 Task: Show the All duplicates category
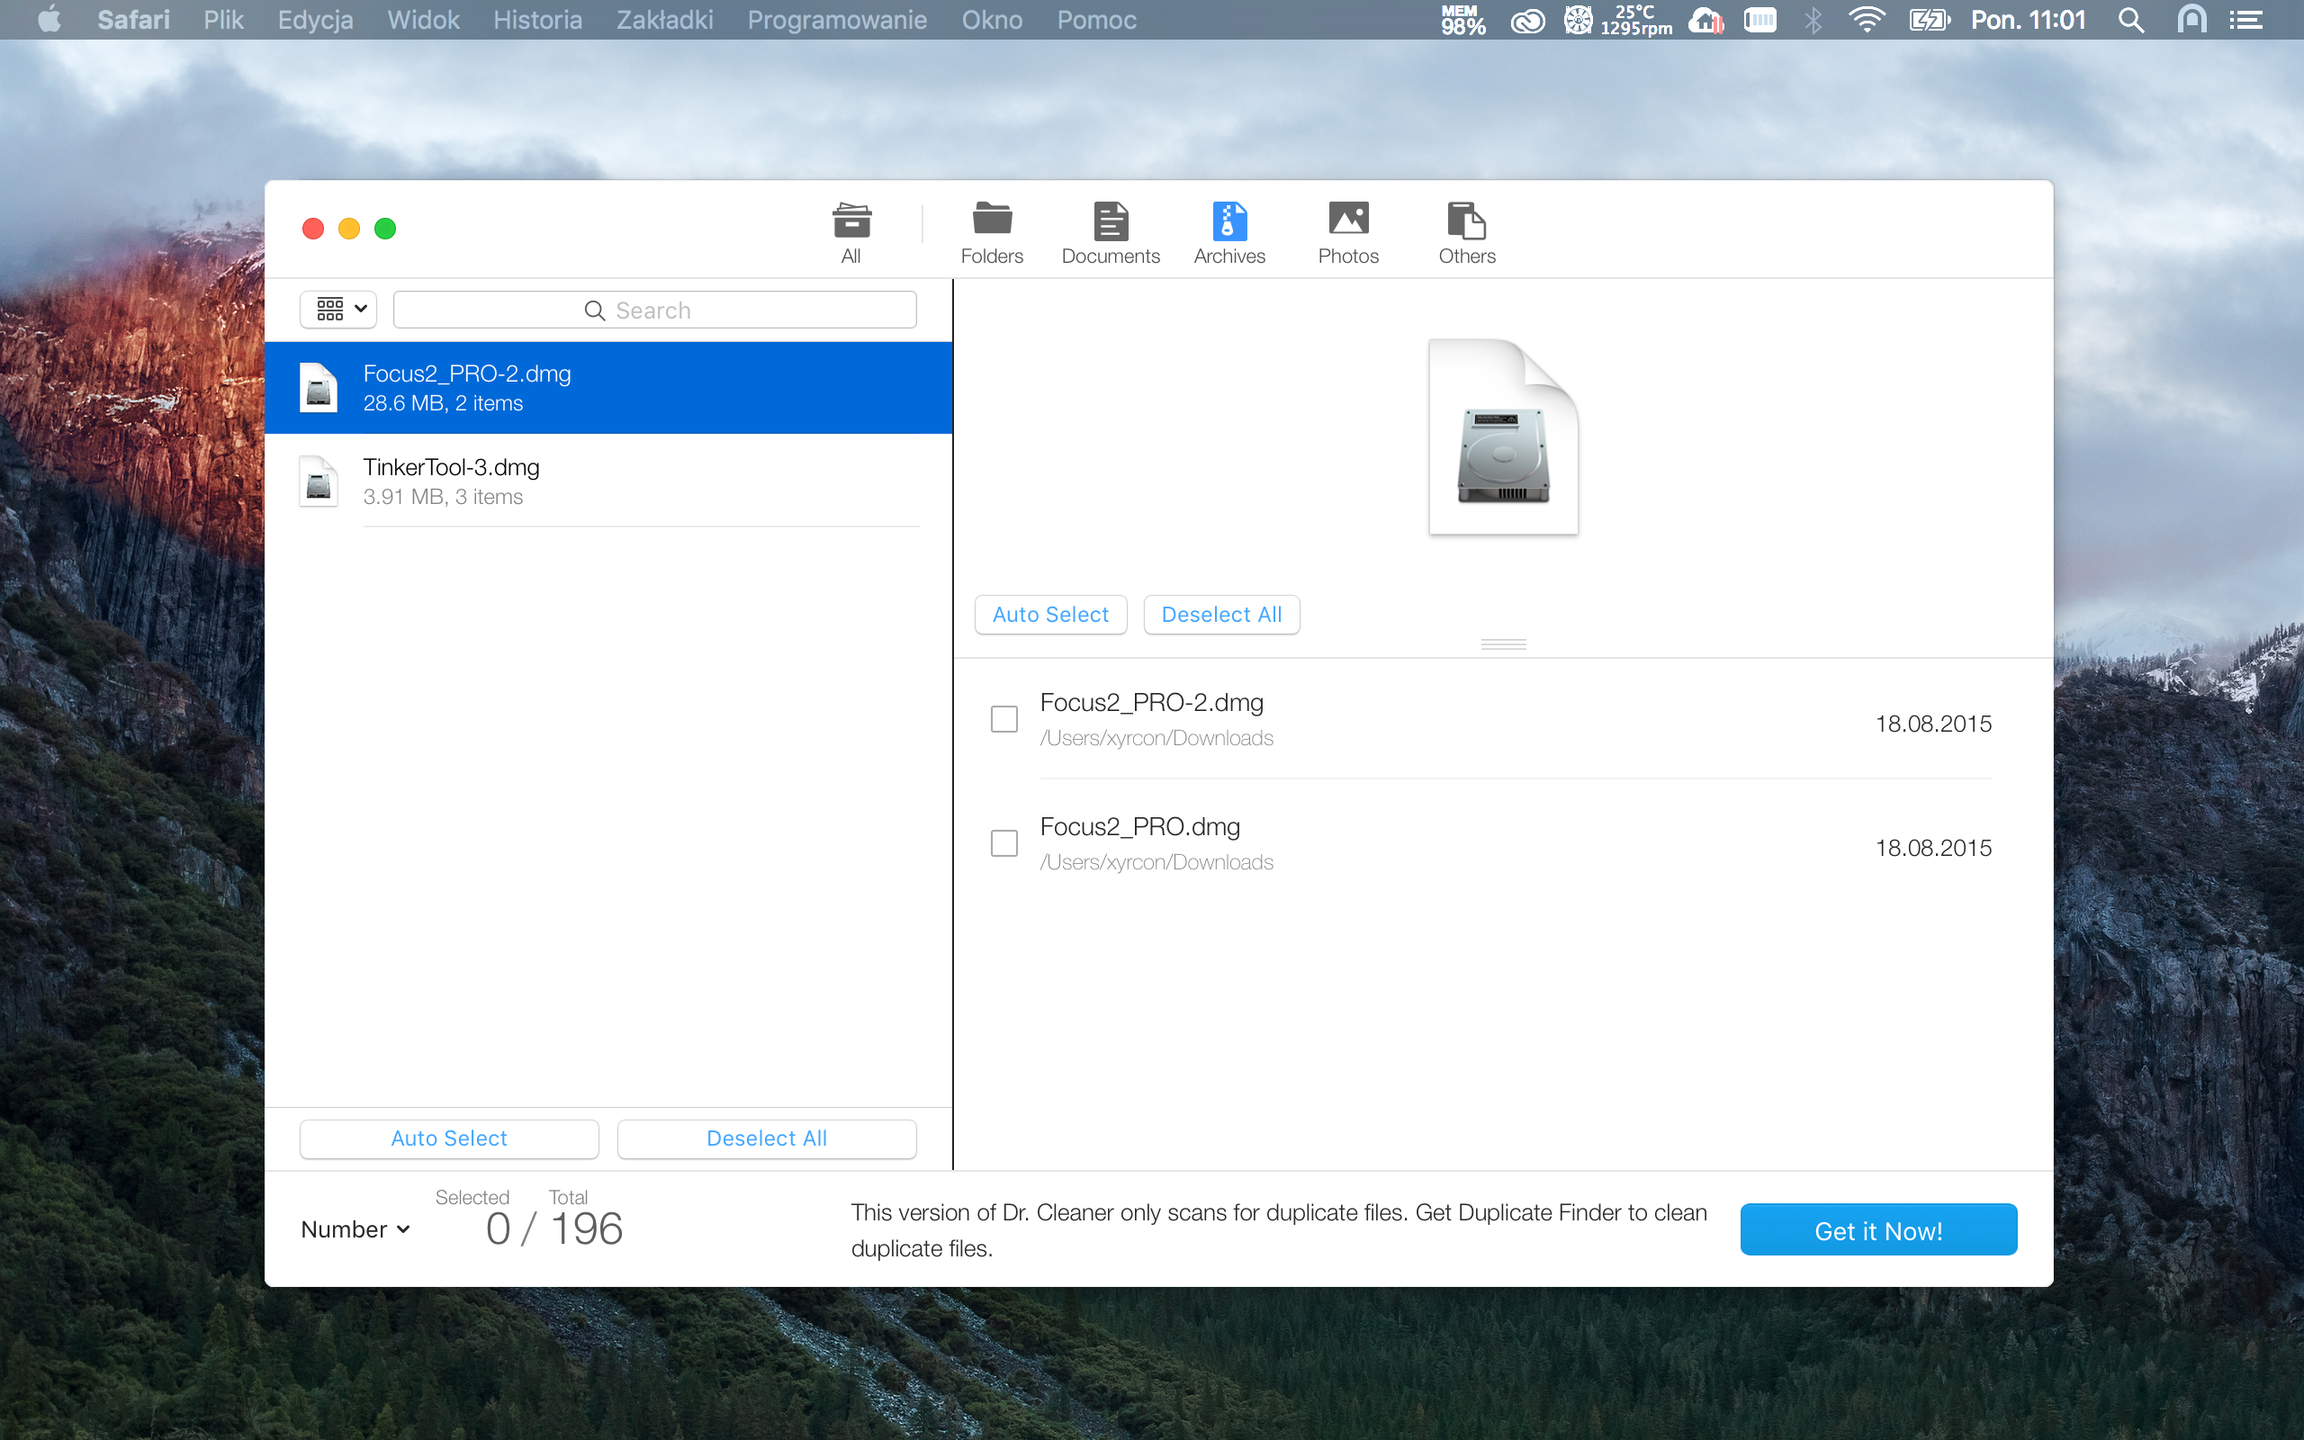pos(851,233)
